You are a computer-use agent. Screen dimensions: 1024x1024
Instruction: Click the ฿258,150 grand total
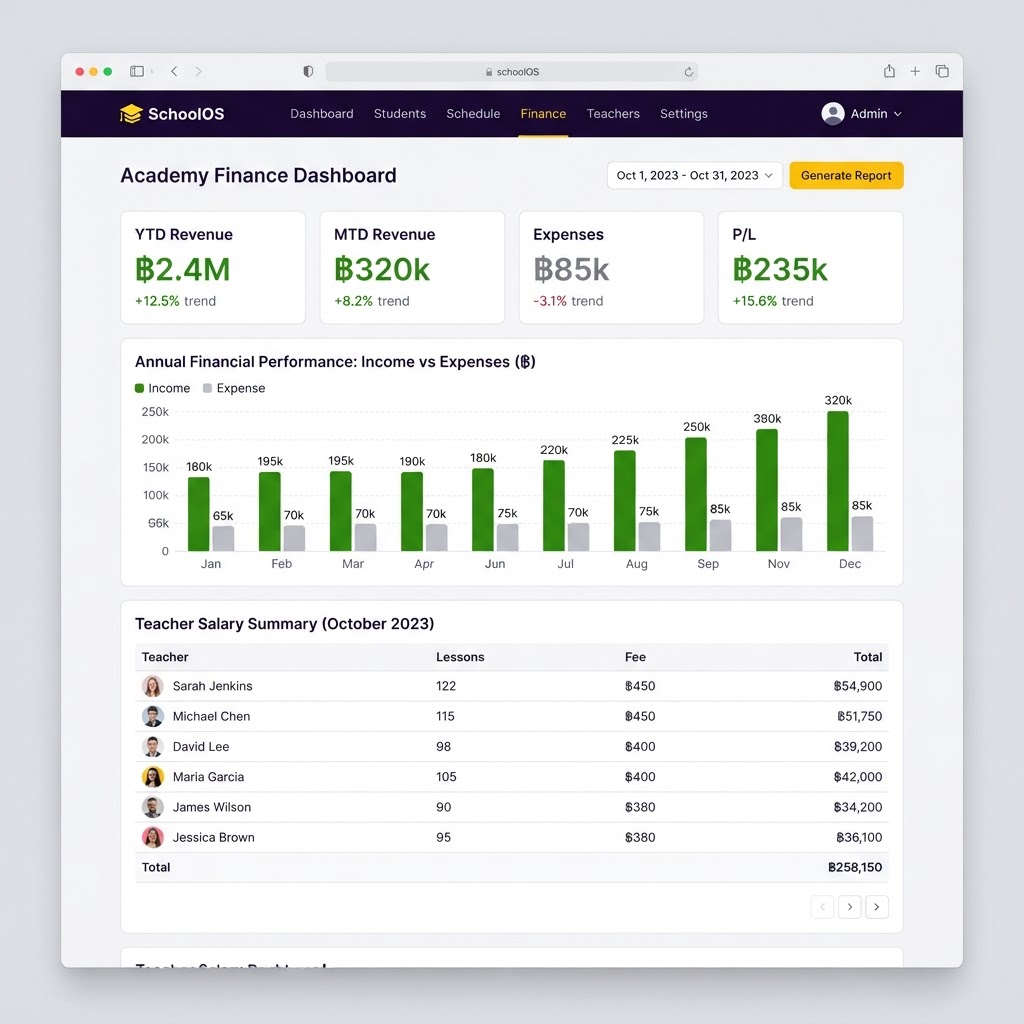(x=855, y=867)
